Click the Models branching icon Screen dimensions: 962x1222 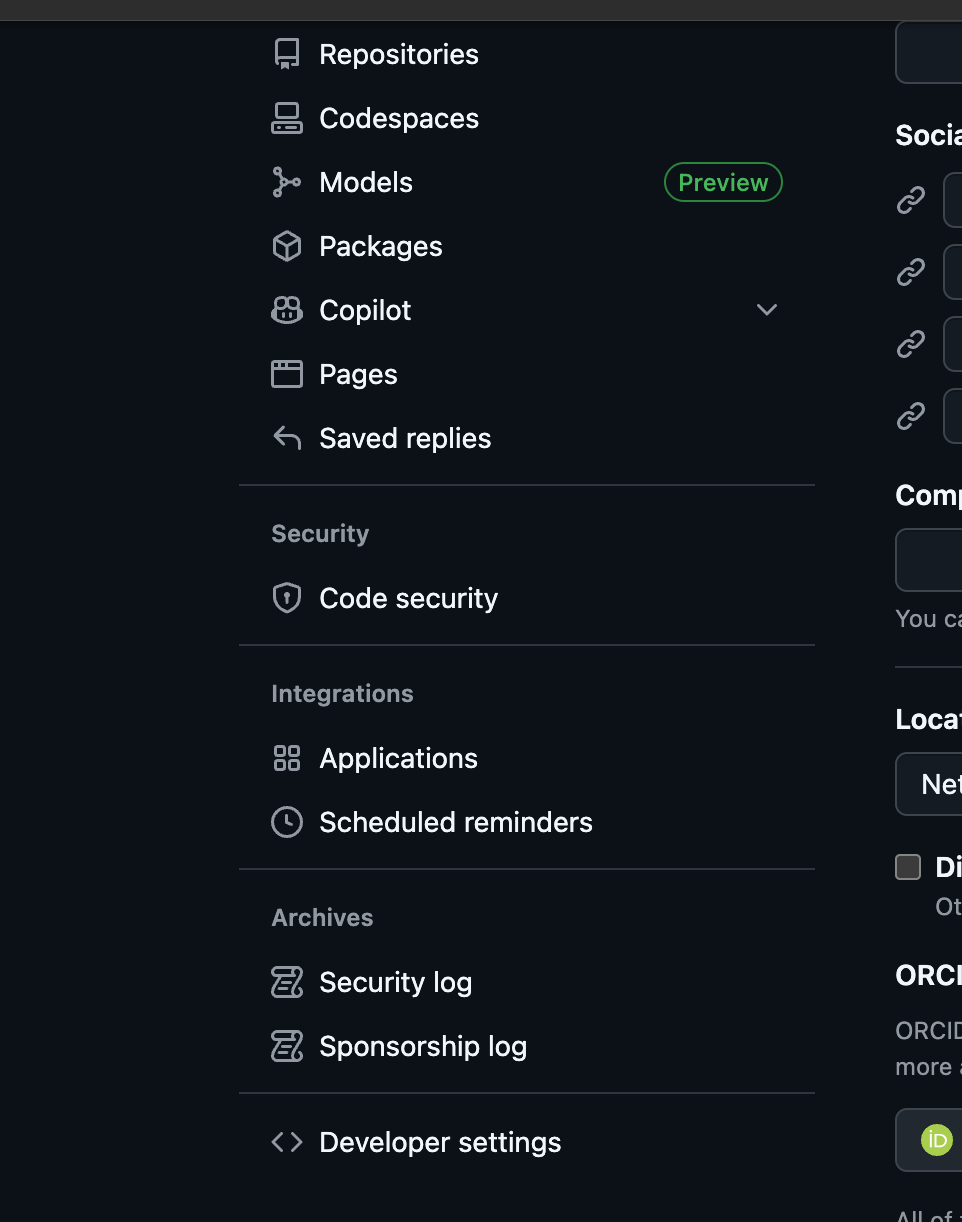tap(287, 181)
